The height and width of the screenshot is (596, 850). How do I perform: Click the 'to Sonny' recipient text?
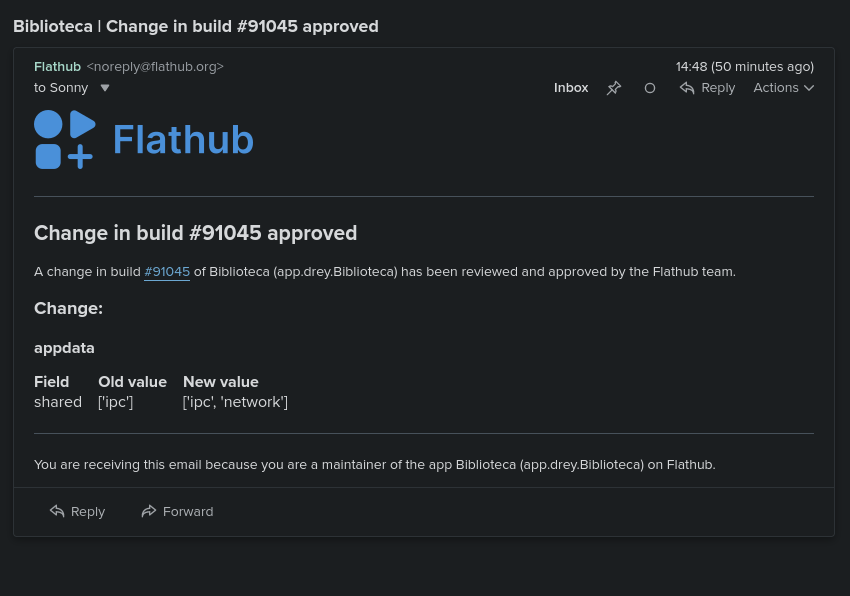[61, 88]
